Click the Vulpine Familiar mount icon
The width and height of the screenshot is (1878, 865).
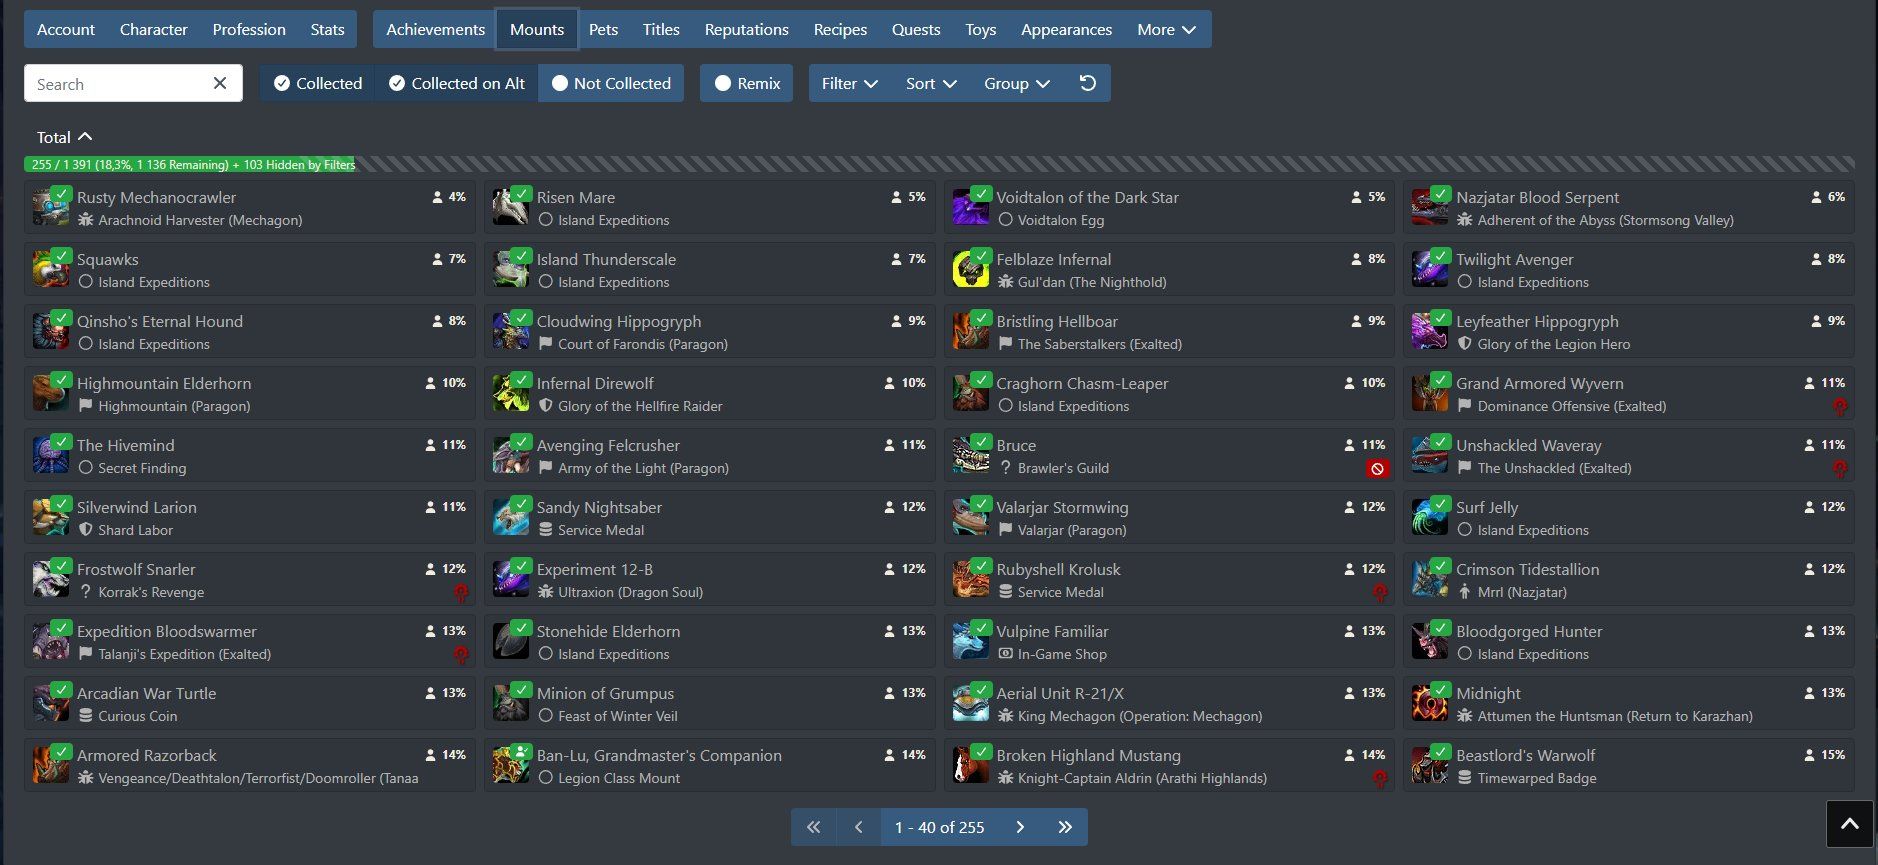970,641
